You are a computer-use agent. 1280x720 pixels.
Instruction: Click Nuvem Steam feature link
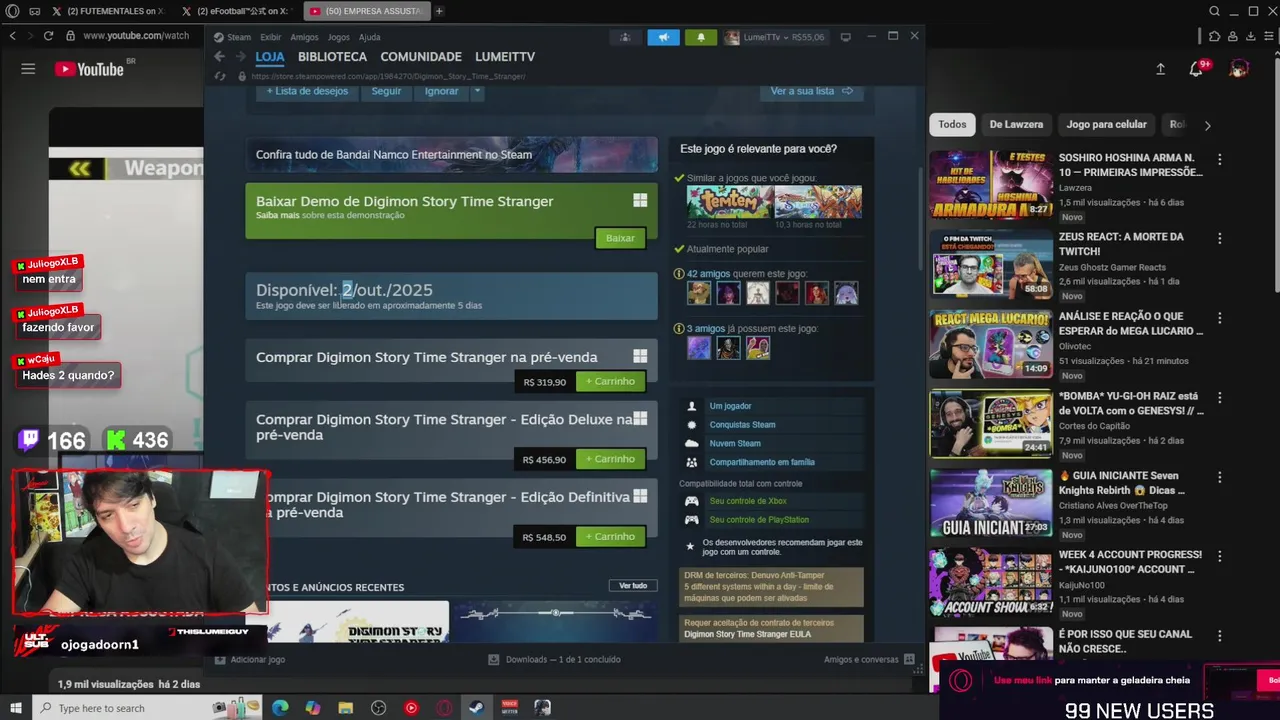[735, 444]
